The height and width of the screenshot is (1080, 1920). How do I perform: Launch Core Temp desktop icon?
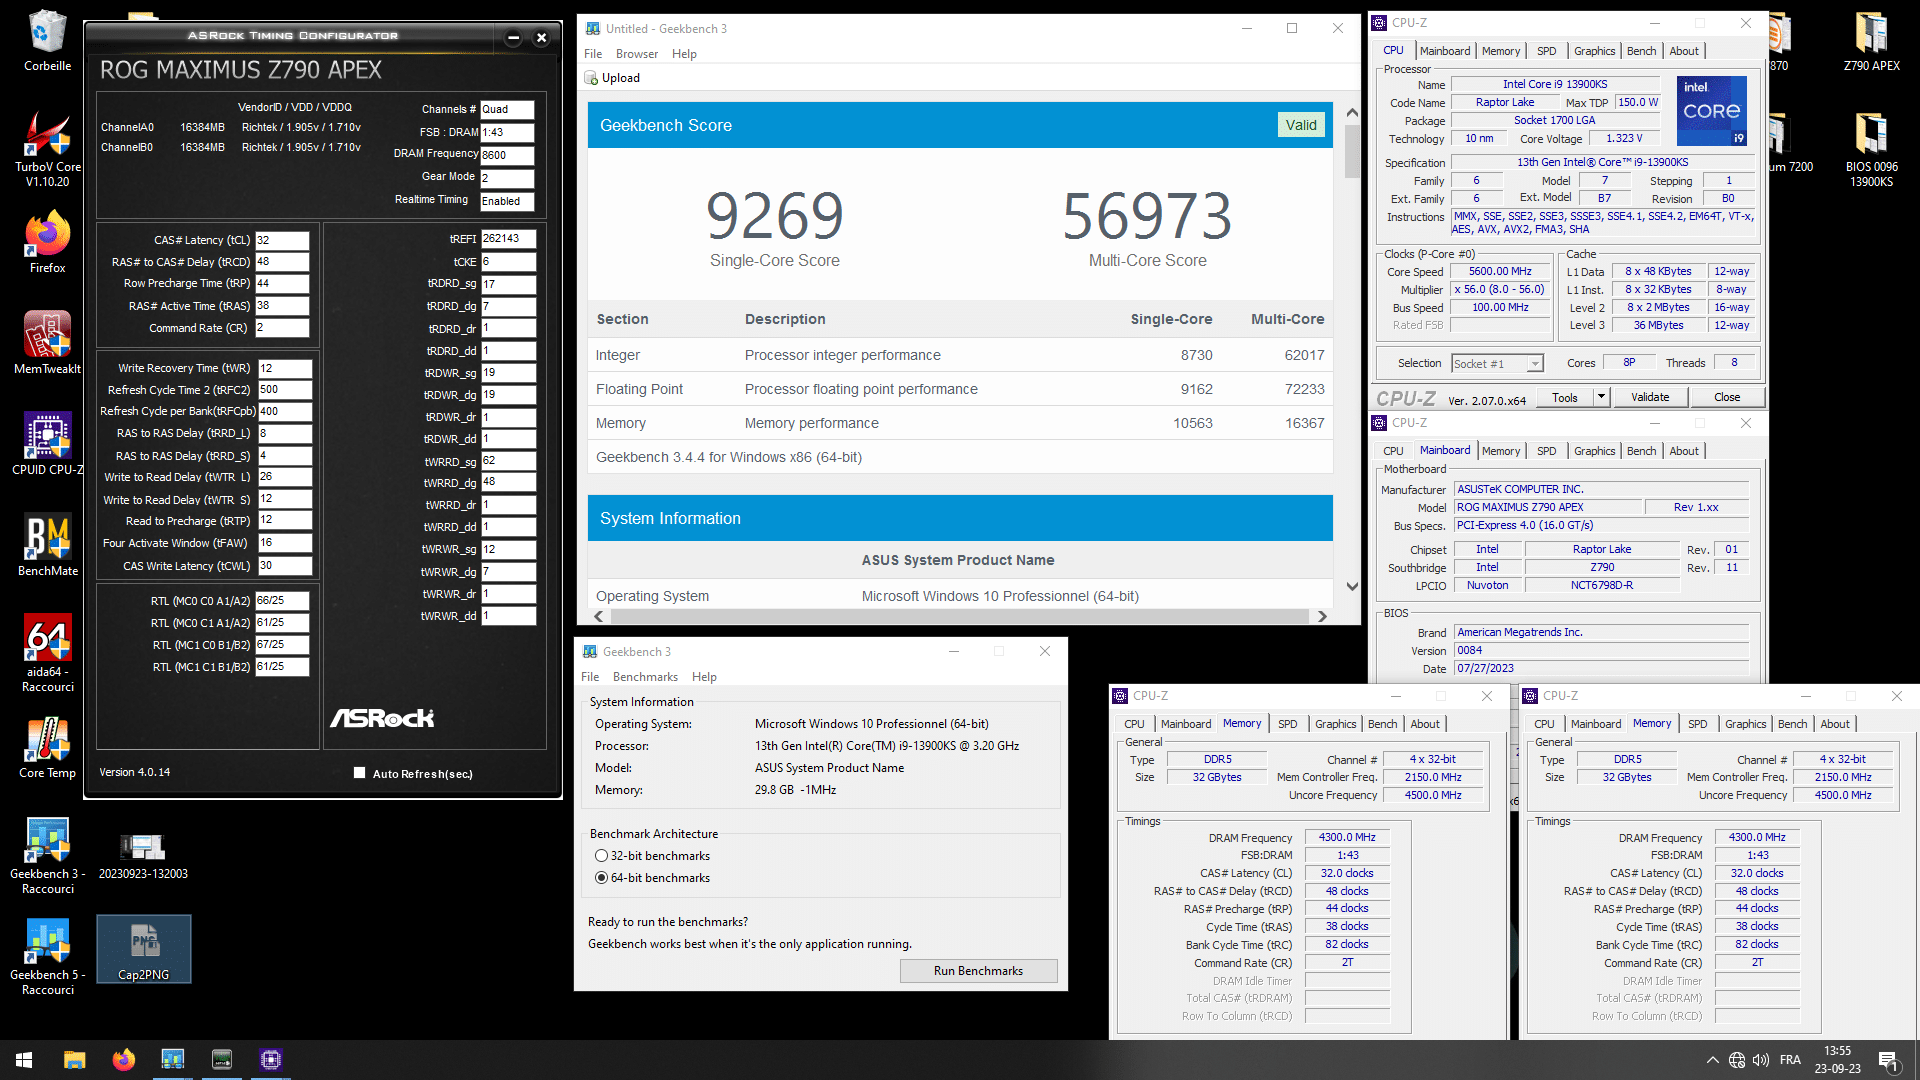pyautogui.click(x=47, y=748)
